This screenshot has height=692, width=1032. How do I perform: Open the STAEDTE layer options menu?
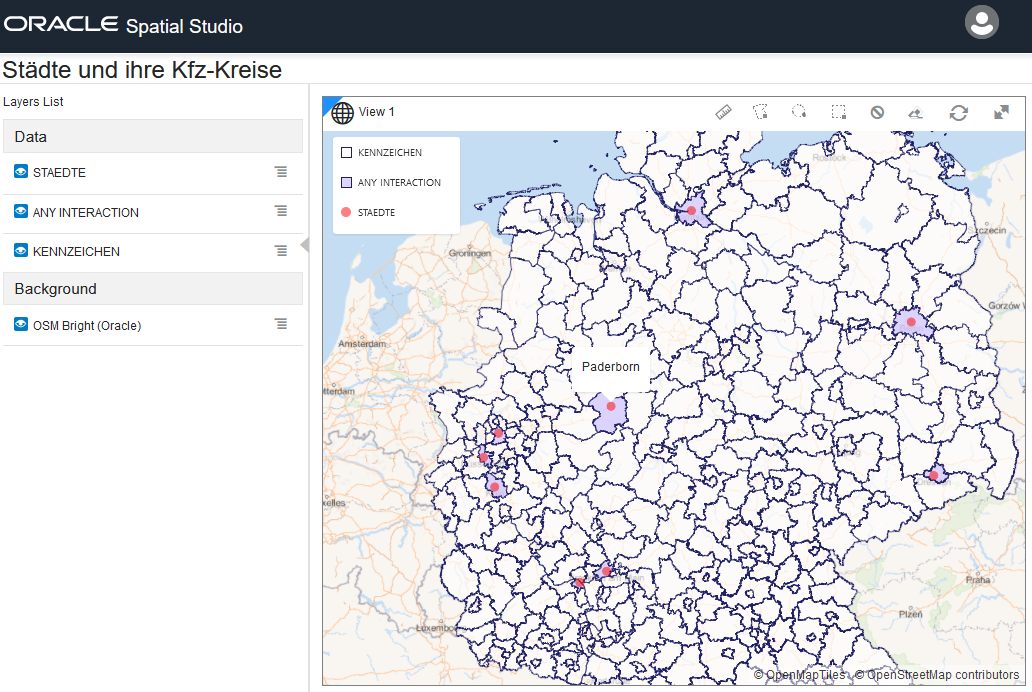281,172
